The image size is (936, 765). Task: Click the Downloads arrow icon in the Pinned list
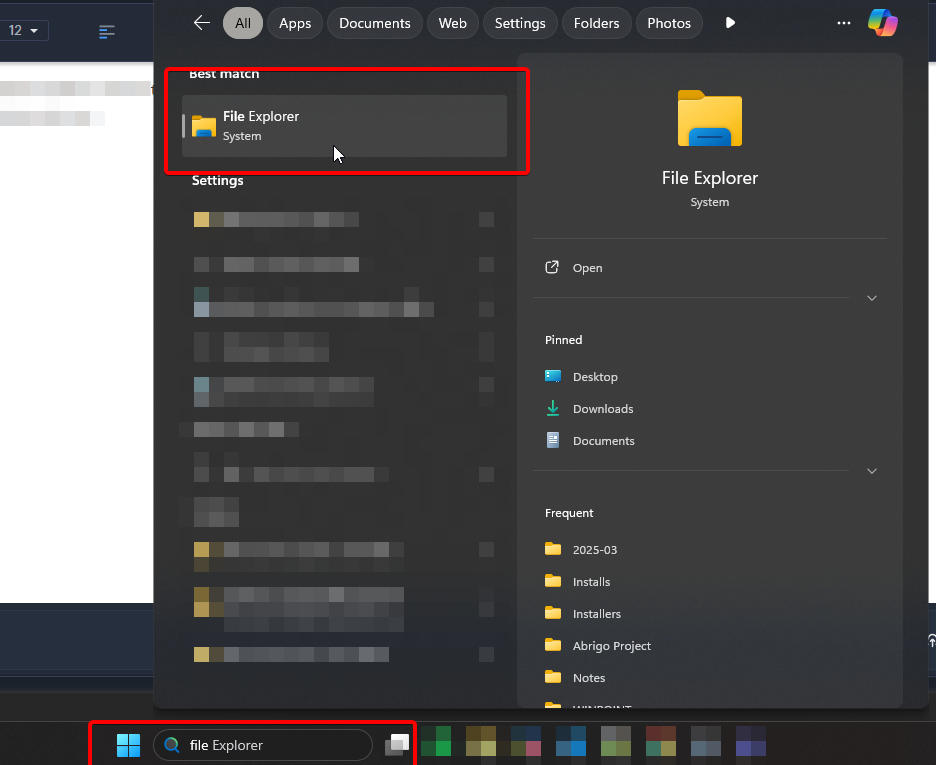[x=553, y=408]
